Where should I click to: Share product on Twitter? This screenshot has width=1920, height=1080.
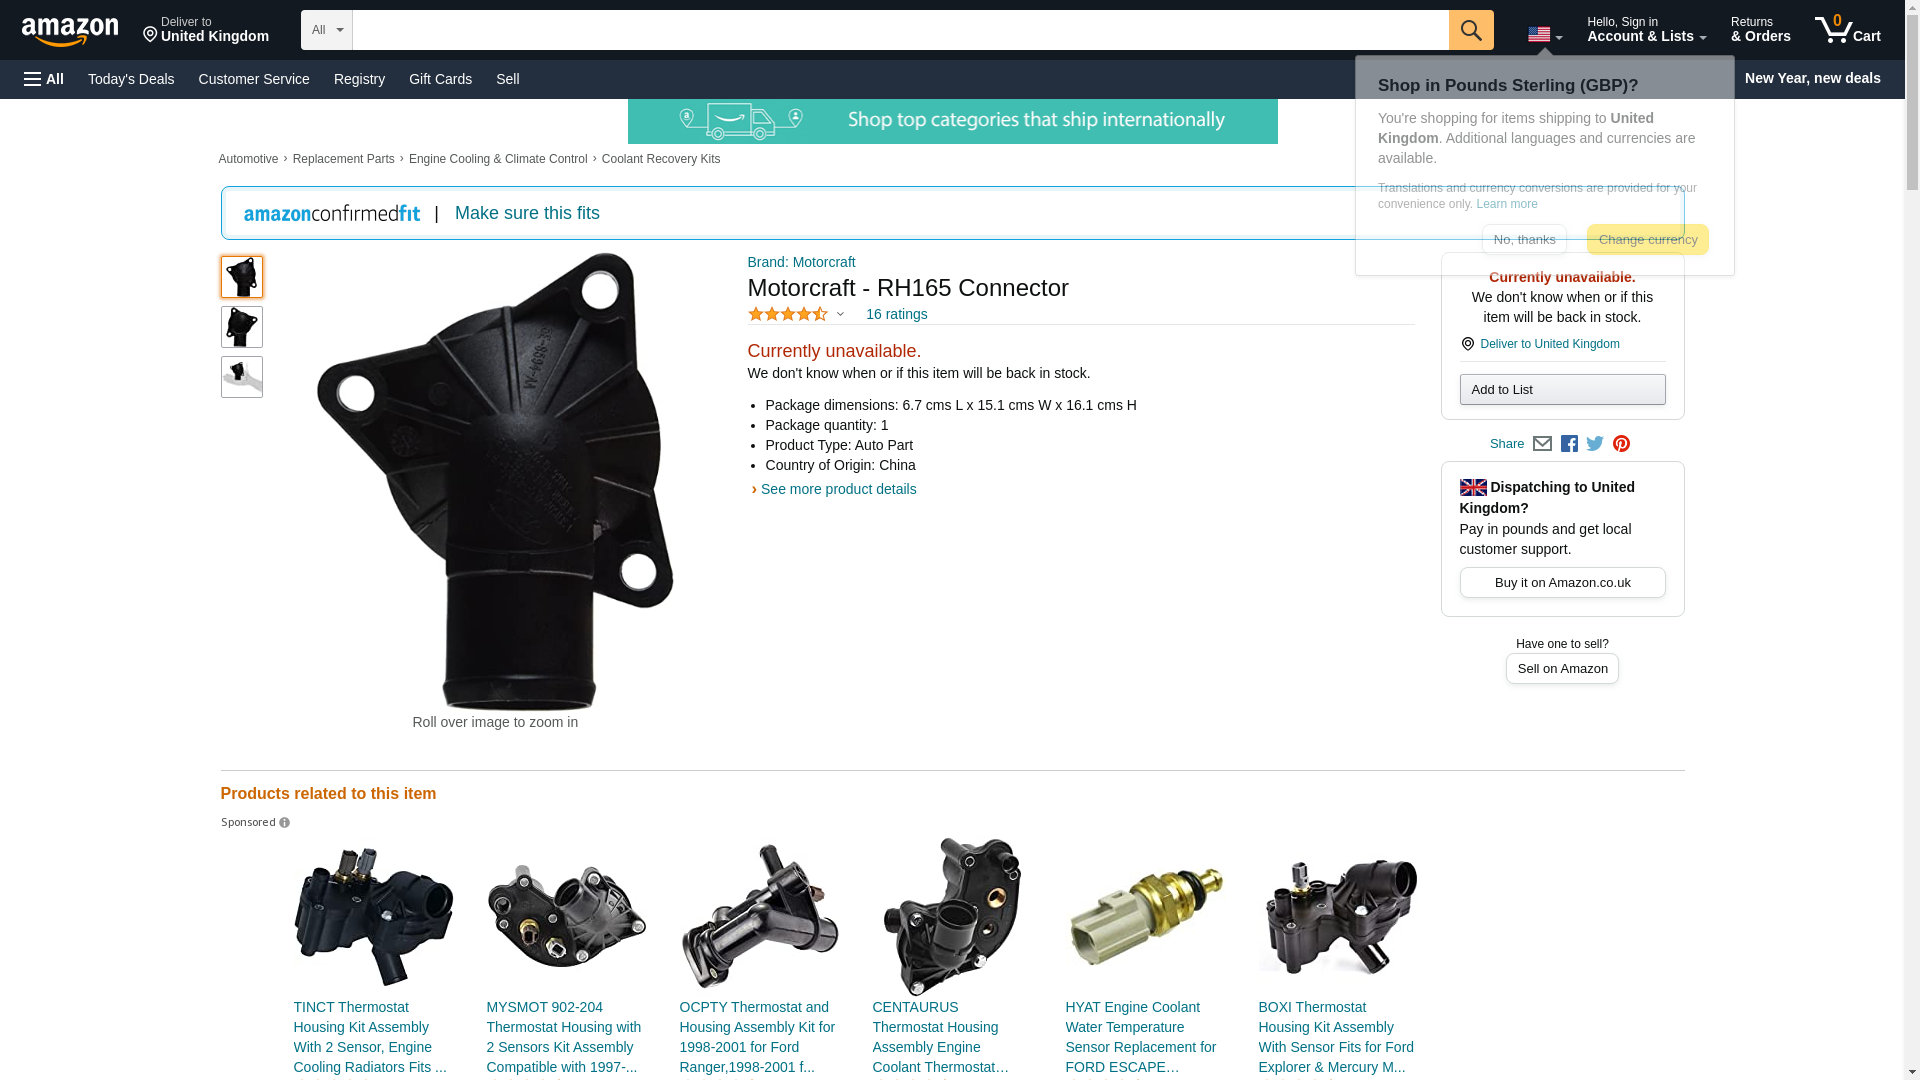point(1595,444)
